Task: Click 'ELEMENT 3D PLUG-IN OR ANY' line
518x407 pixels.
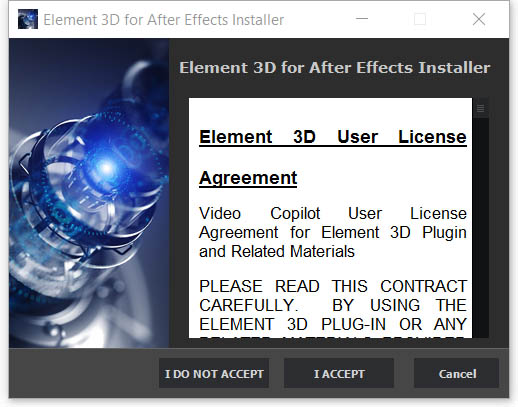Action: (x=333, y=324)
